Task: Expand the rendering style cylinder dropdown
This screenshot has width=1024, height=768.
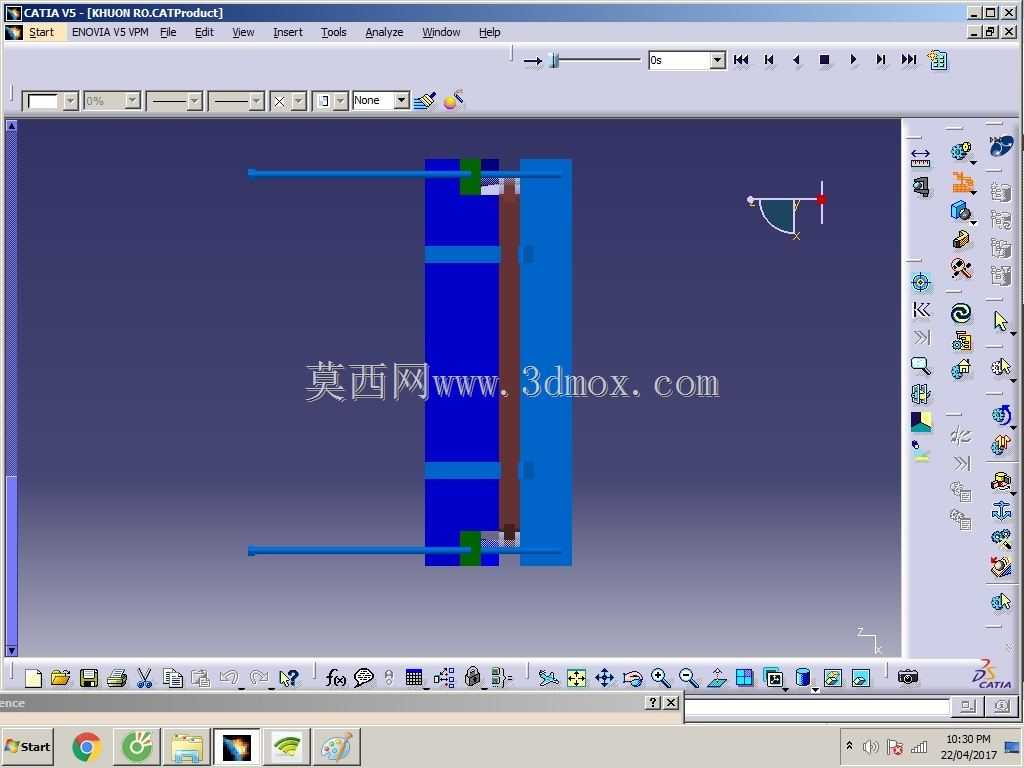Action: click(x=814, y=688)
